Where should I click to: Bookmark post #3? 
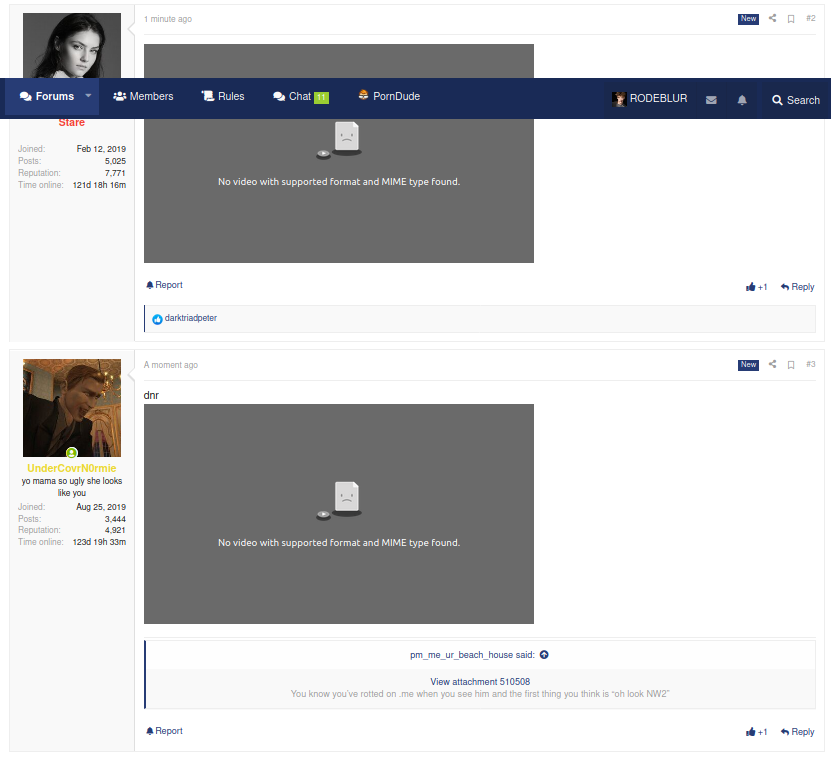[x=790, y=365]
